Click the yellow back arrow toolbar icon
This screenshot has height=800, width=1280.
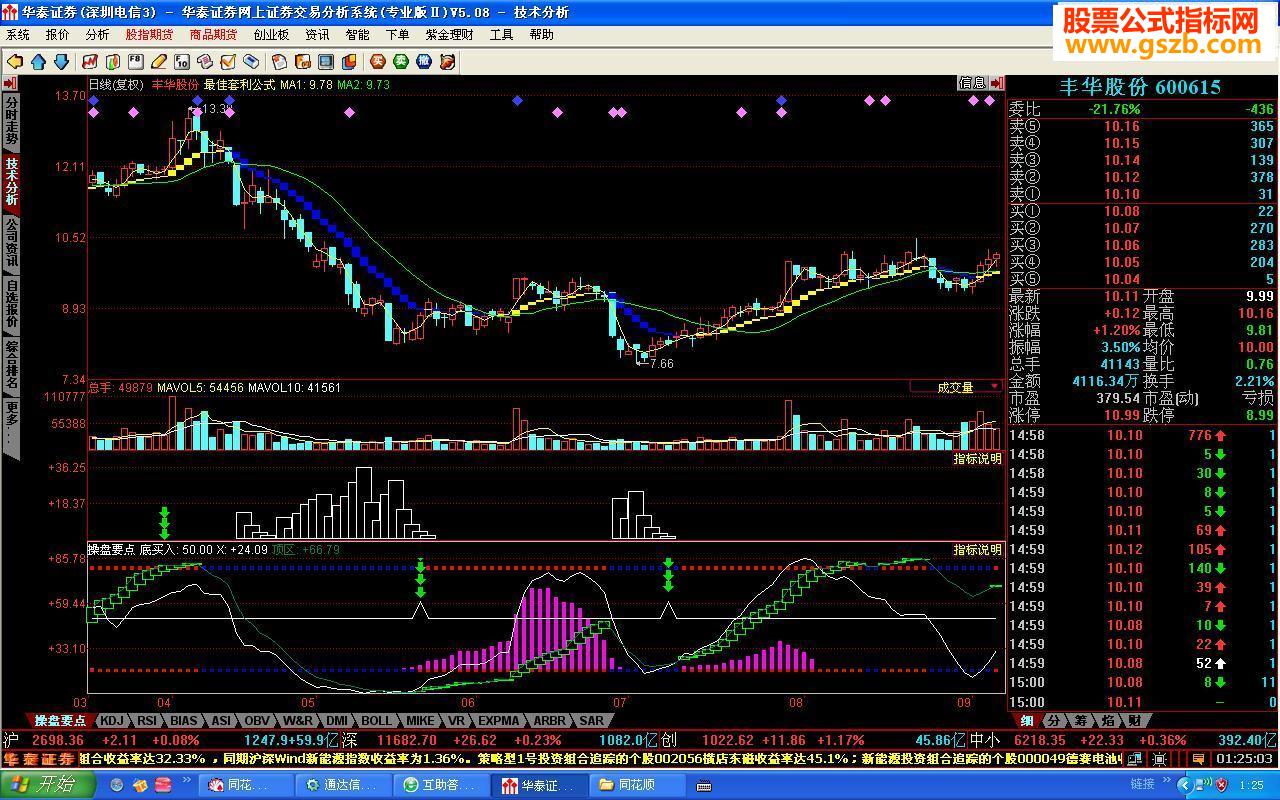(15, 62)
